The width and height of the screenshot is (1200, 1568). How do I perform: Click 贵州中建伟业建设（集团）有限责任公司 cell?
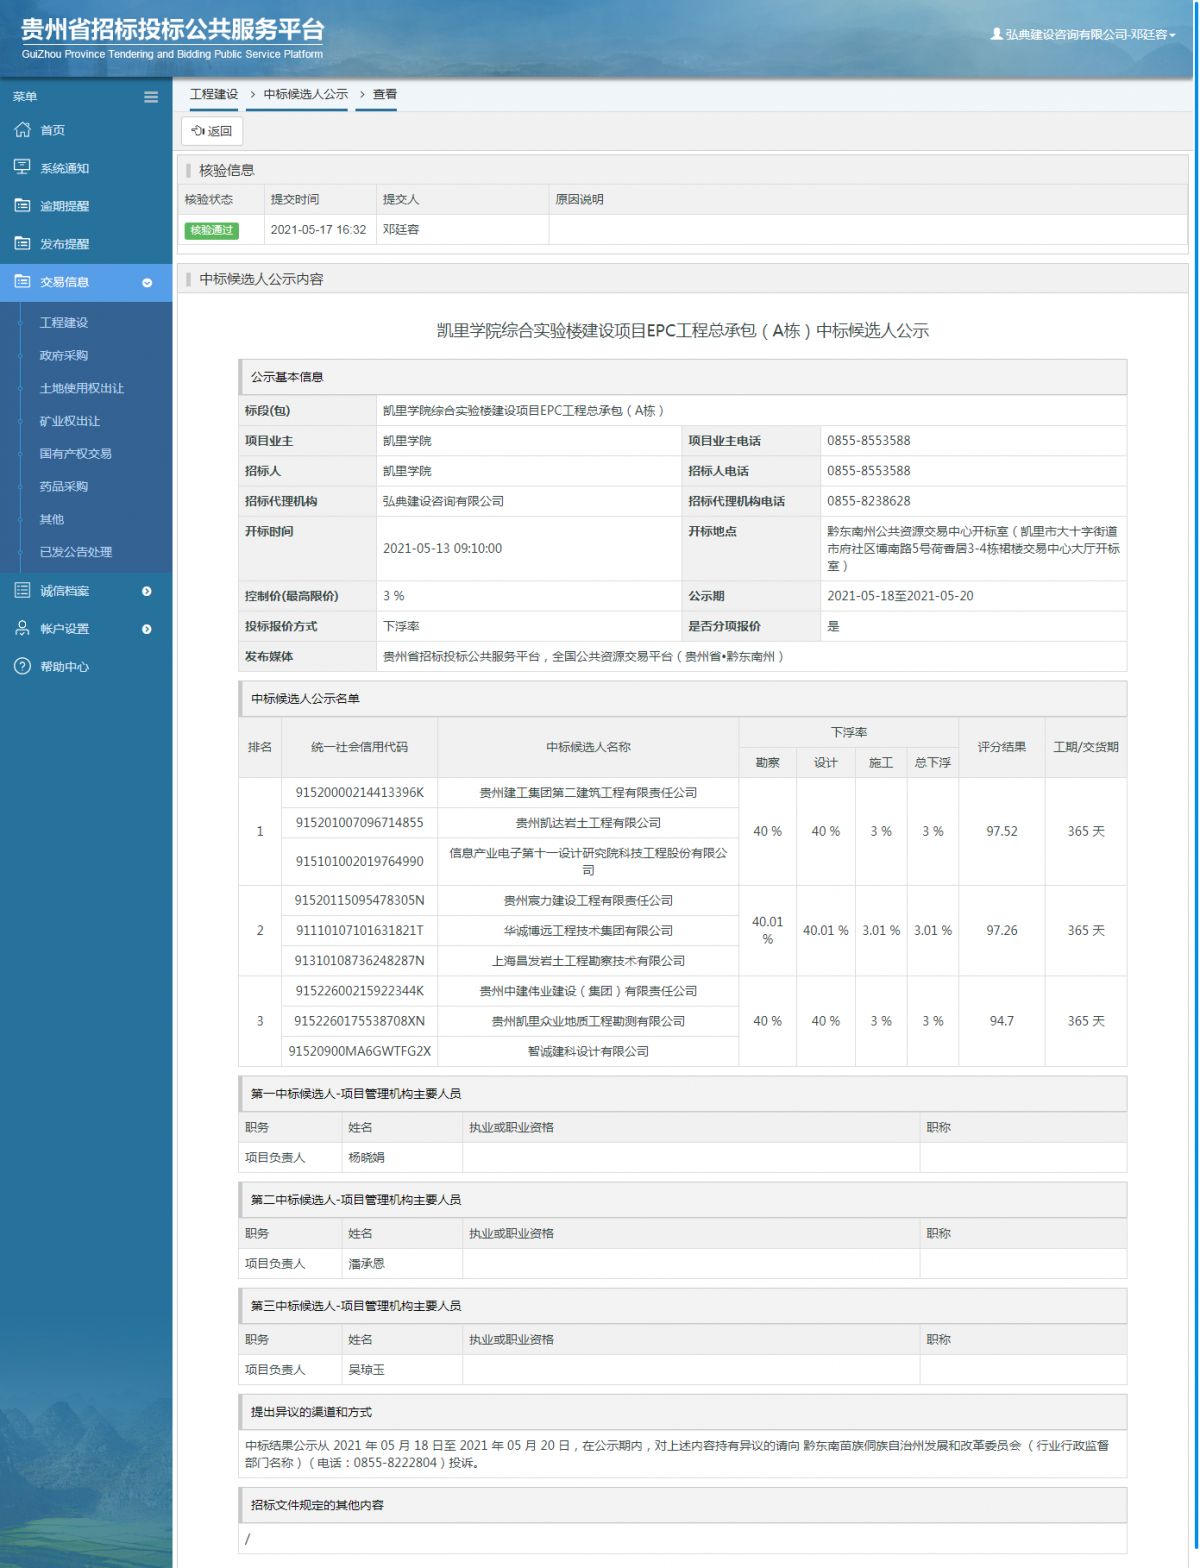click(x=588, y=991)
